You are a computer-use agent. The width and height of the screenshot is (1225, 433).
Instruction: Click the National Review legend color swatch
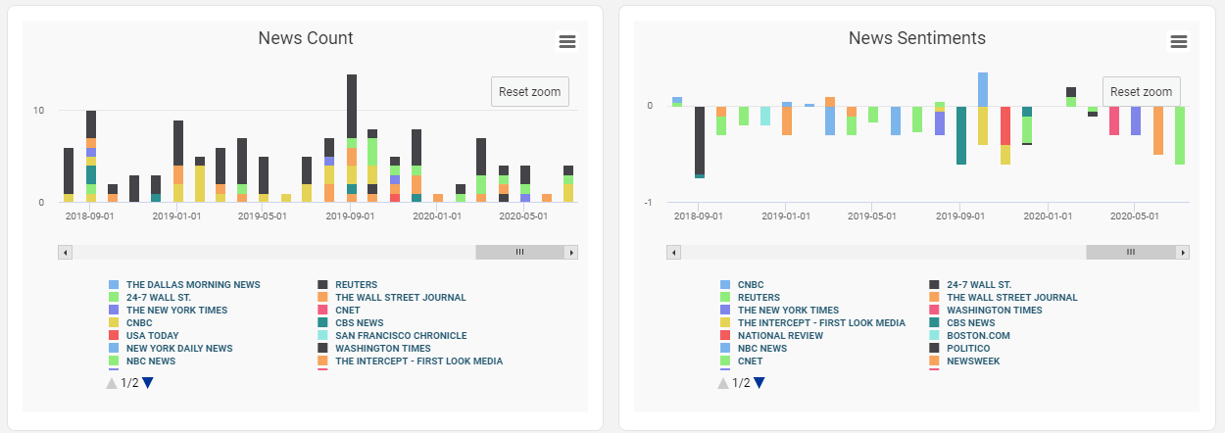(725, 336)
